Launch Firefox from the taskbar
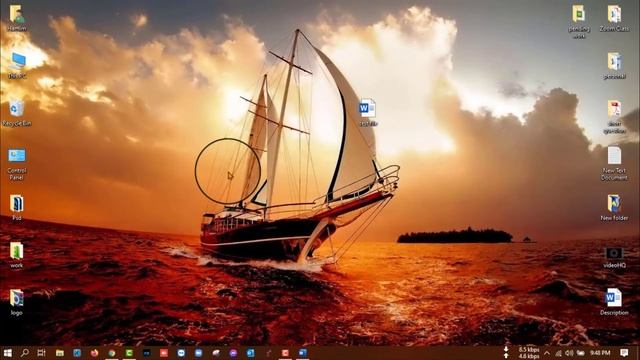 pyautogui.click(x=94, y=353)
